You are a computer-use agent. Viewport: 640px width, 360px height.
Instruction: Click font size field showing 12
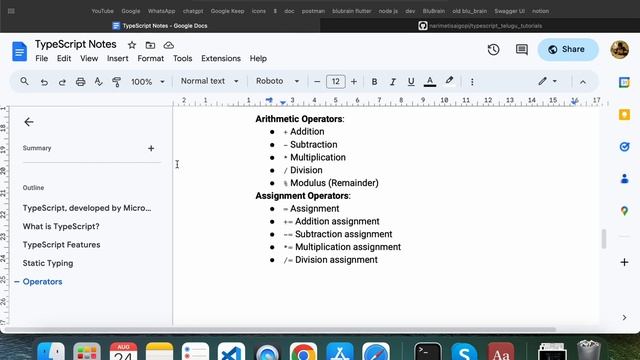[336, 82]
